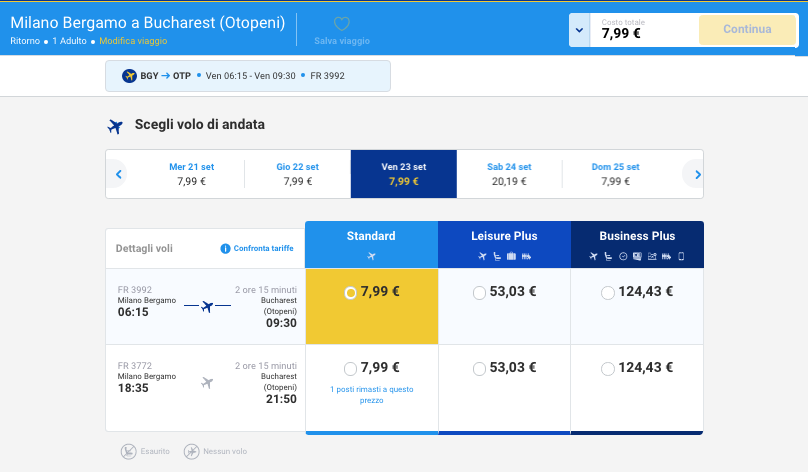
Task: Show later dates with right chevron
Action: pos(698,174)
